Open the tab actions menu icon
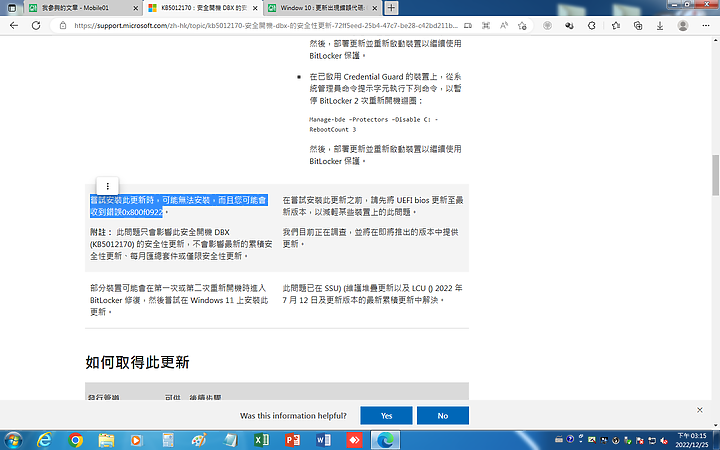This screenshot has height=450, width=720. (x=12, y=8)
